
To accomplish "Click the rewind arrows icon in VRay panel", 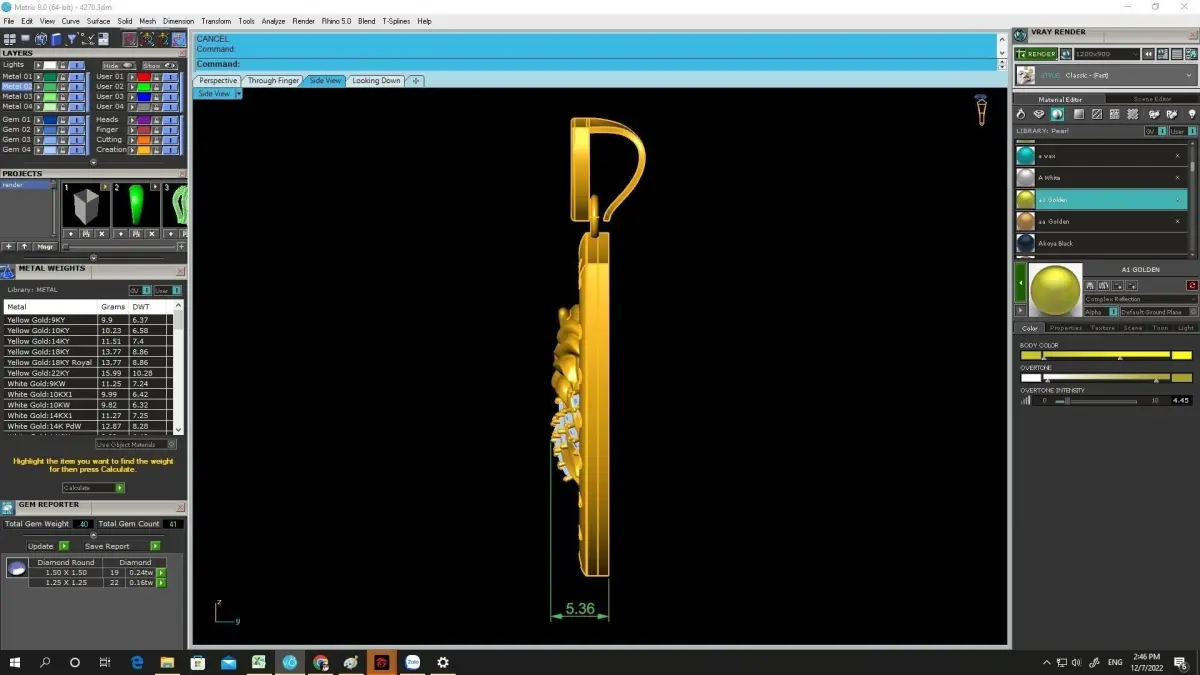I will pyautogui.click(x=1148, y=54).
